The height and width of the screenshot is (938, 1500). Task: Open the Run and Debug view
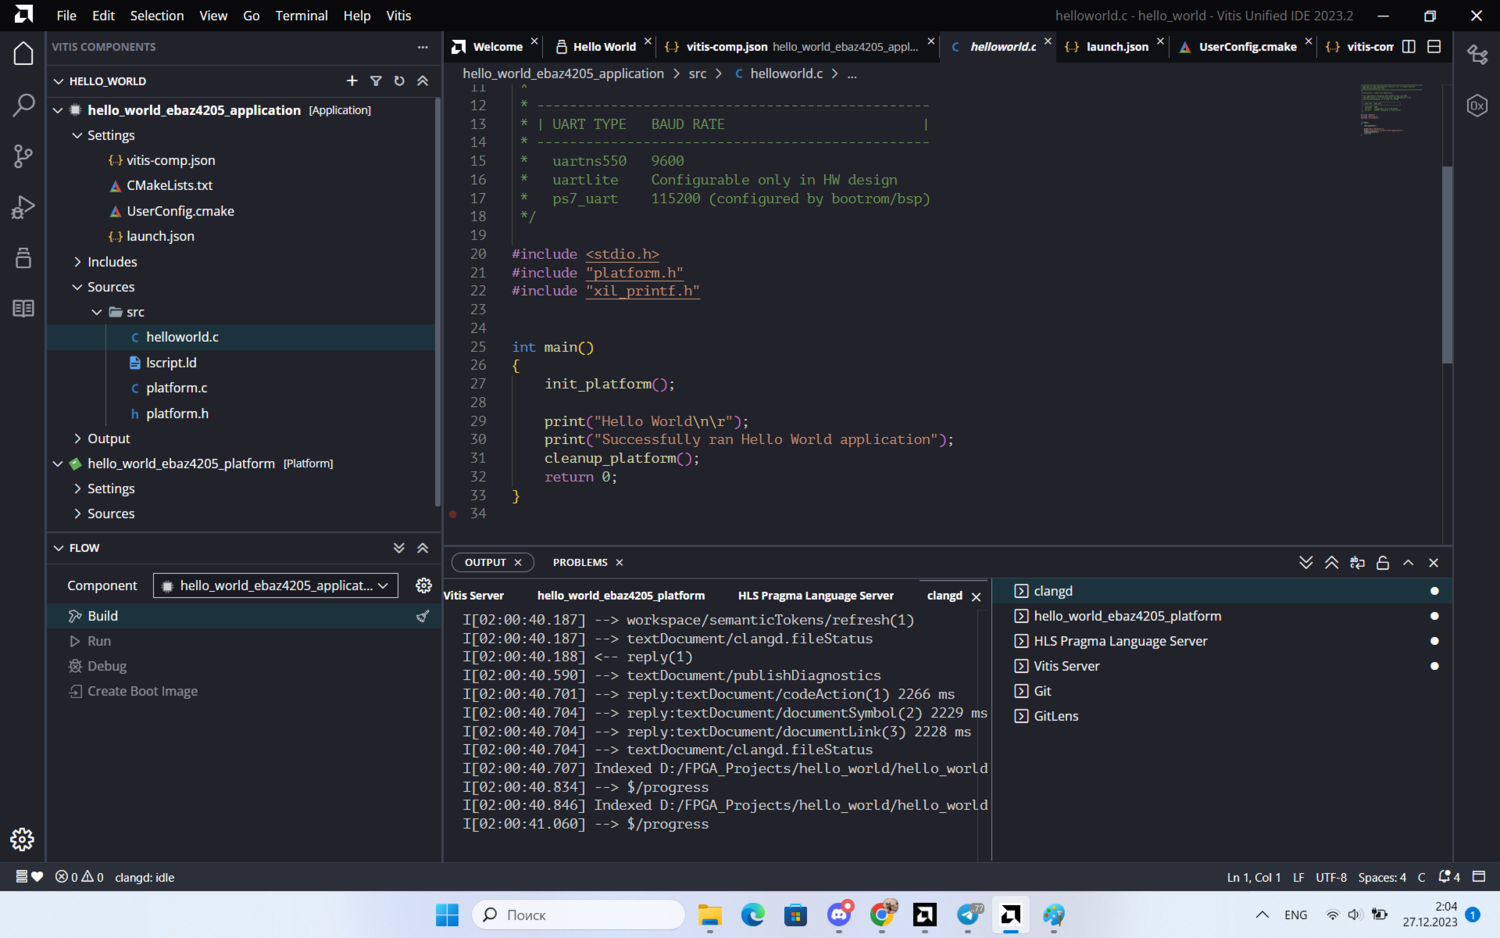point(23,207)
